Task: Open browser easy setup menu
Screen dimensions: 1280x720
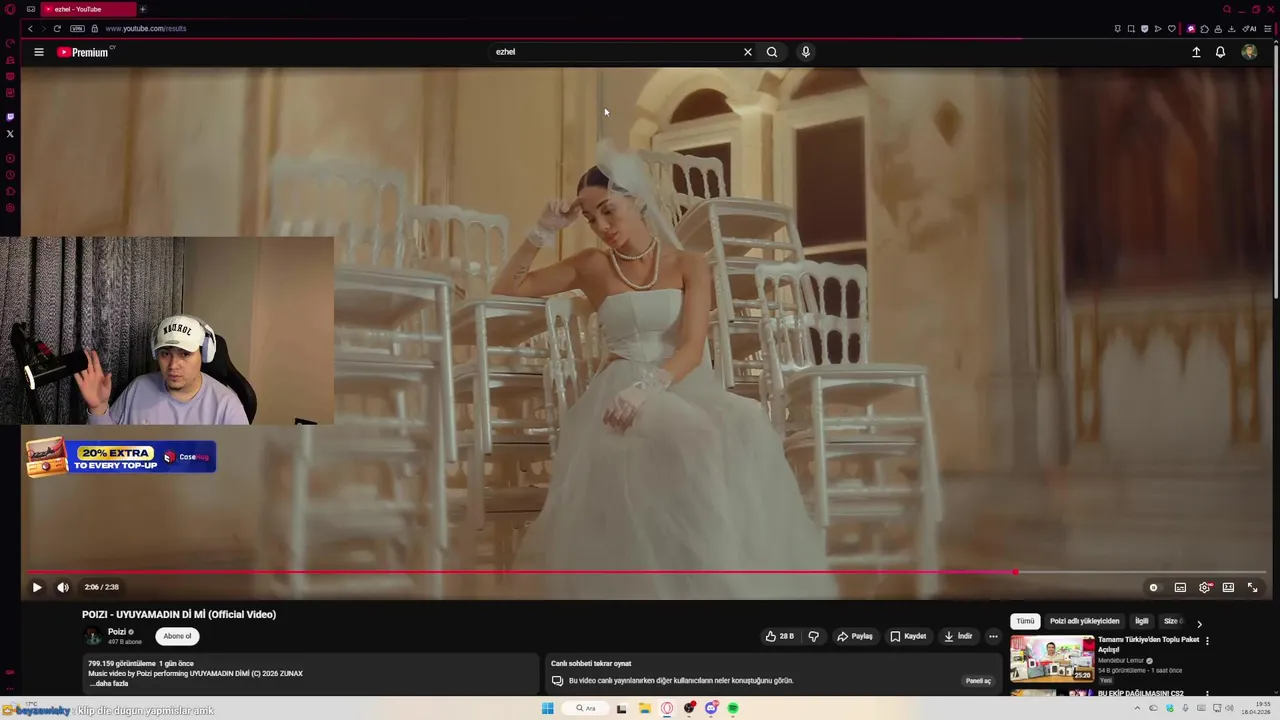Action: (1269, 28)
